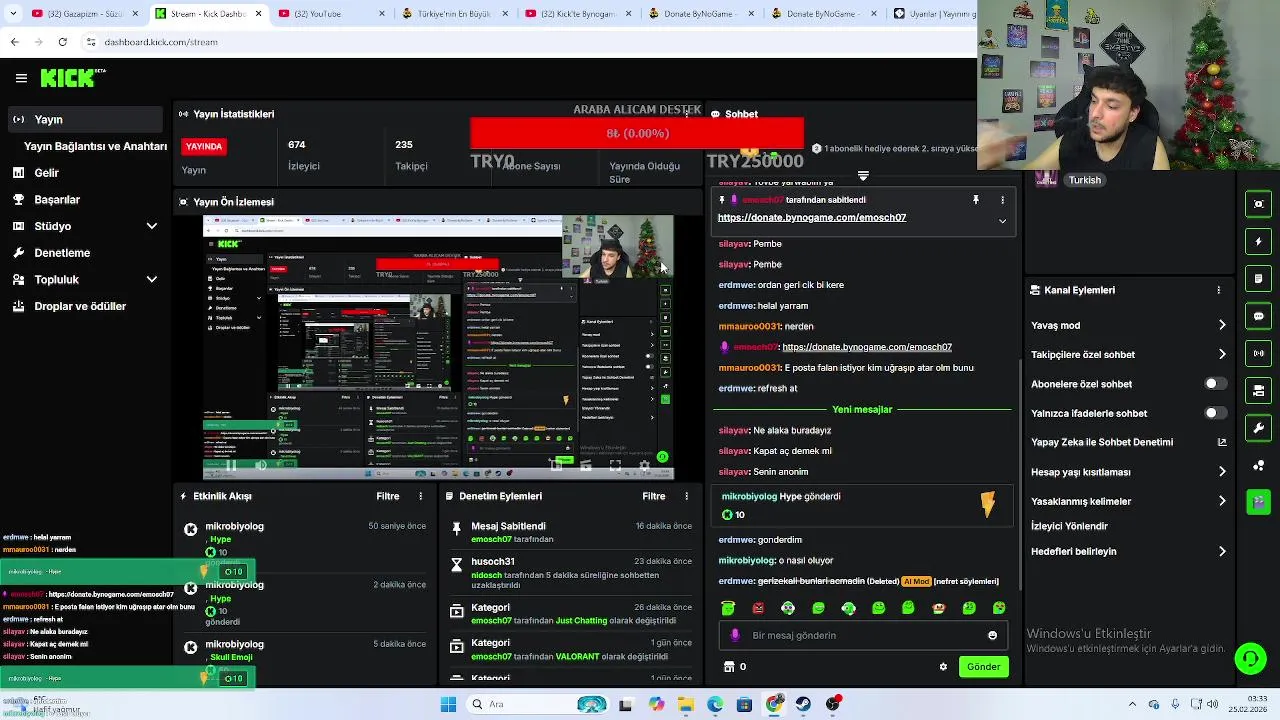Select Yayın in sidebar
The image size is (1280, 720).
[83, 119]
